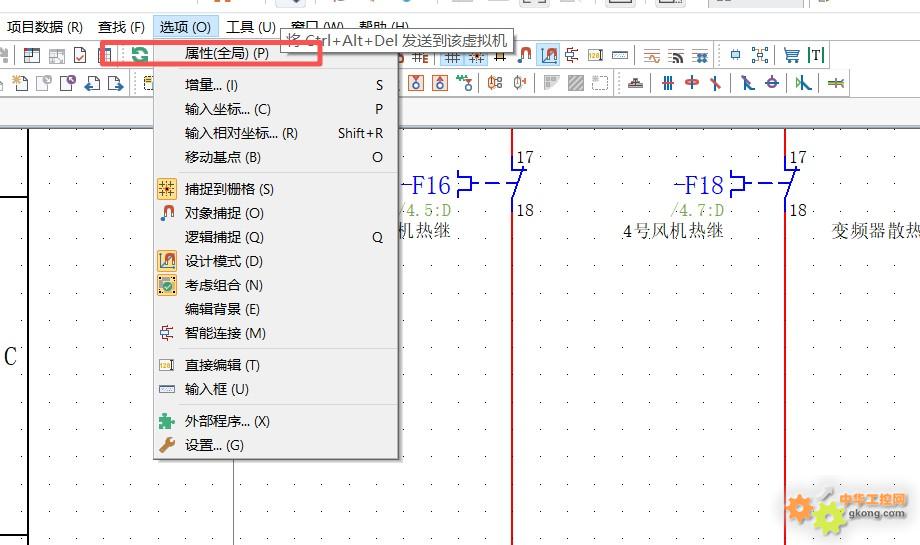Choose 设置... (G) from the menu

pyautogui.click(x=214, y=445)
